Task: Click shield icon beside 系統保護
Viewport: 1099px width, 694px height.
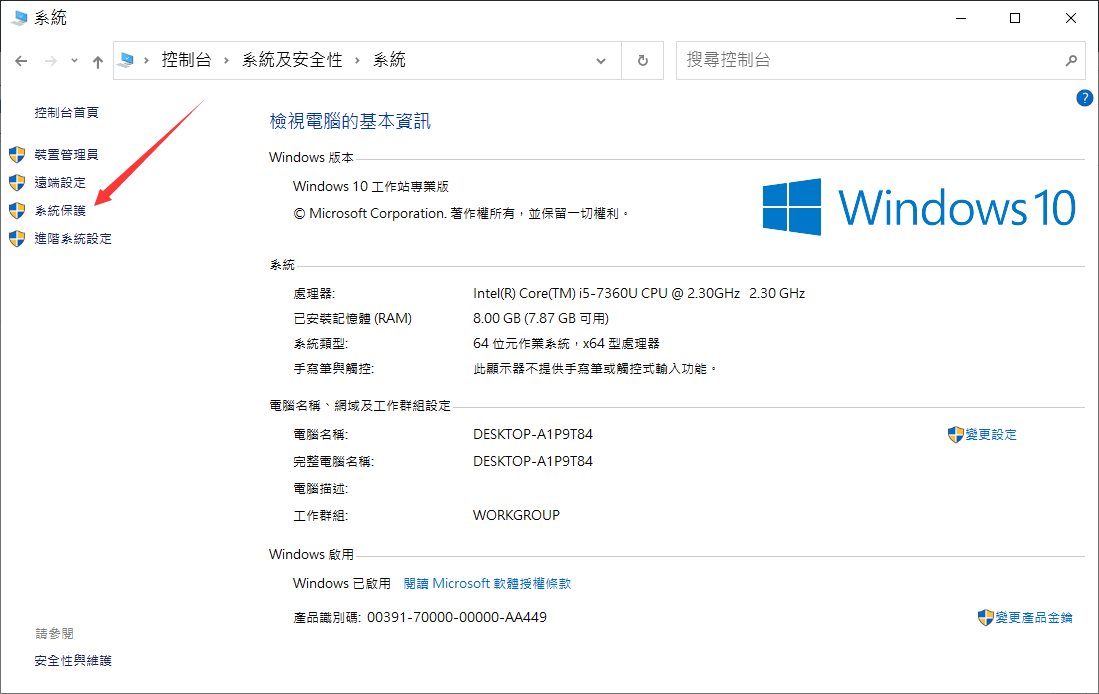Action: (x=17, y=210)
